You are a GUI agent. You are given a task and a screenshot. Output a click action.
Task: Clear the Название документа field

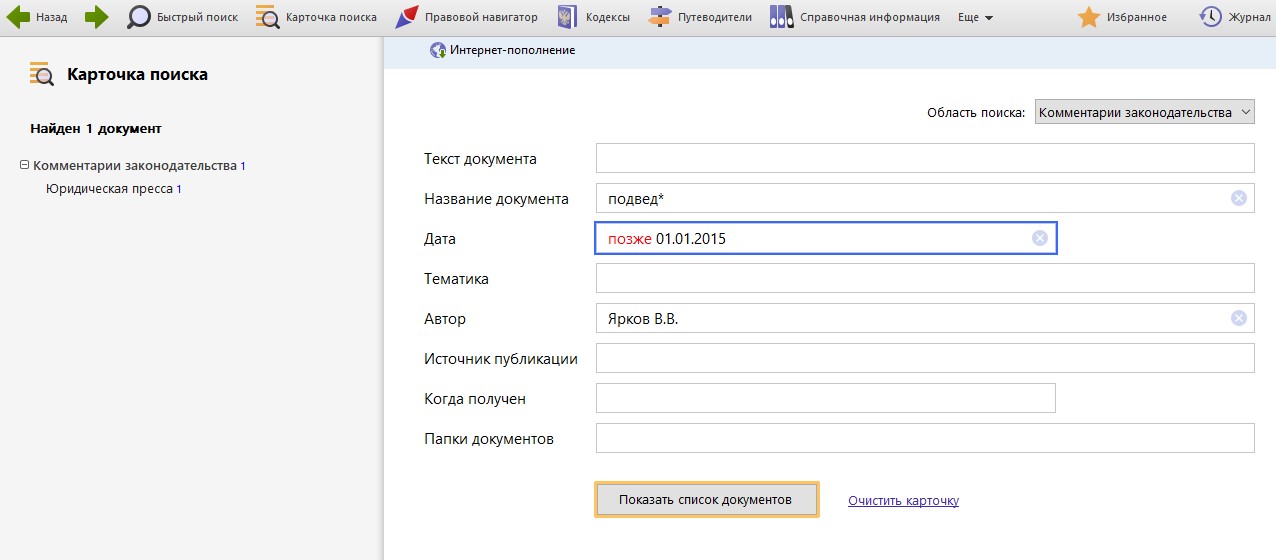tap(1239, 198)
